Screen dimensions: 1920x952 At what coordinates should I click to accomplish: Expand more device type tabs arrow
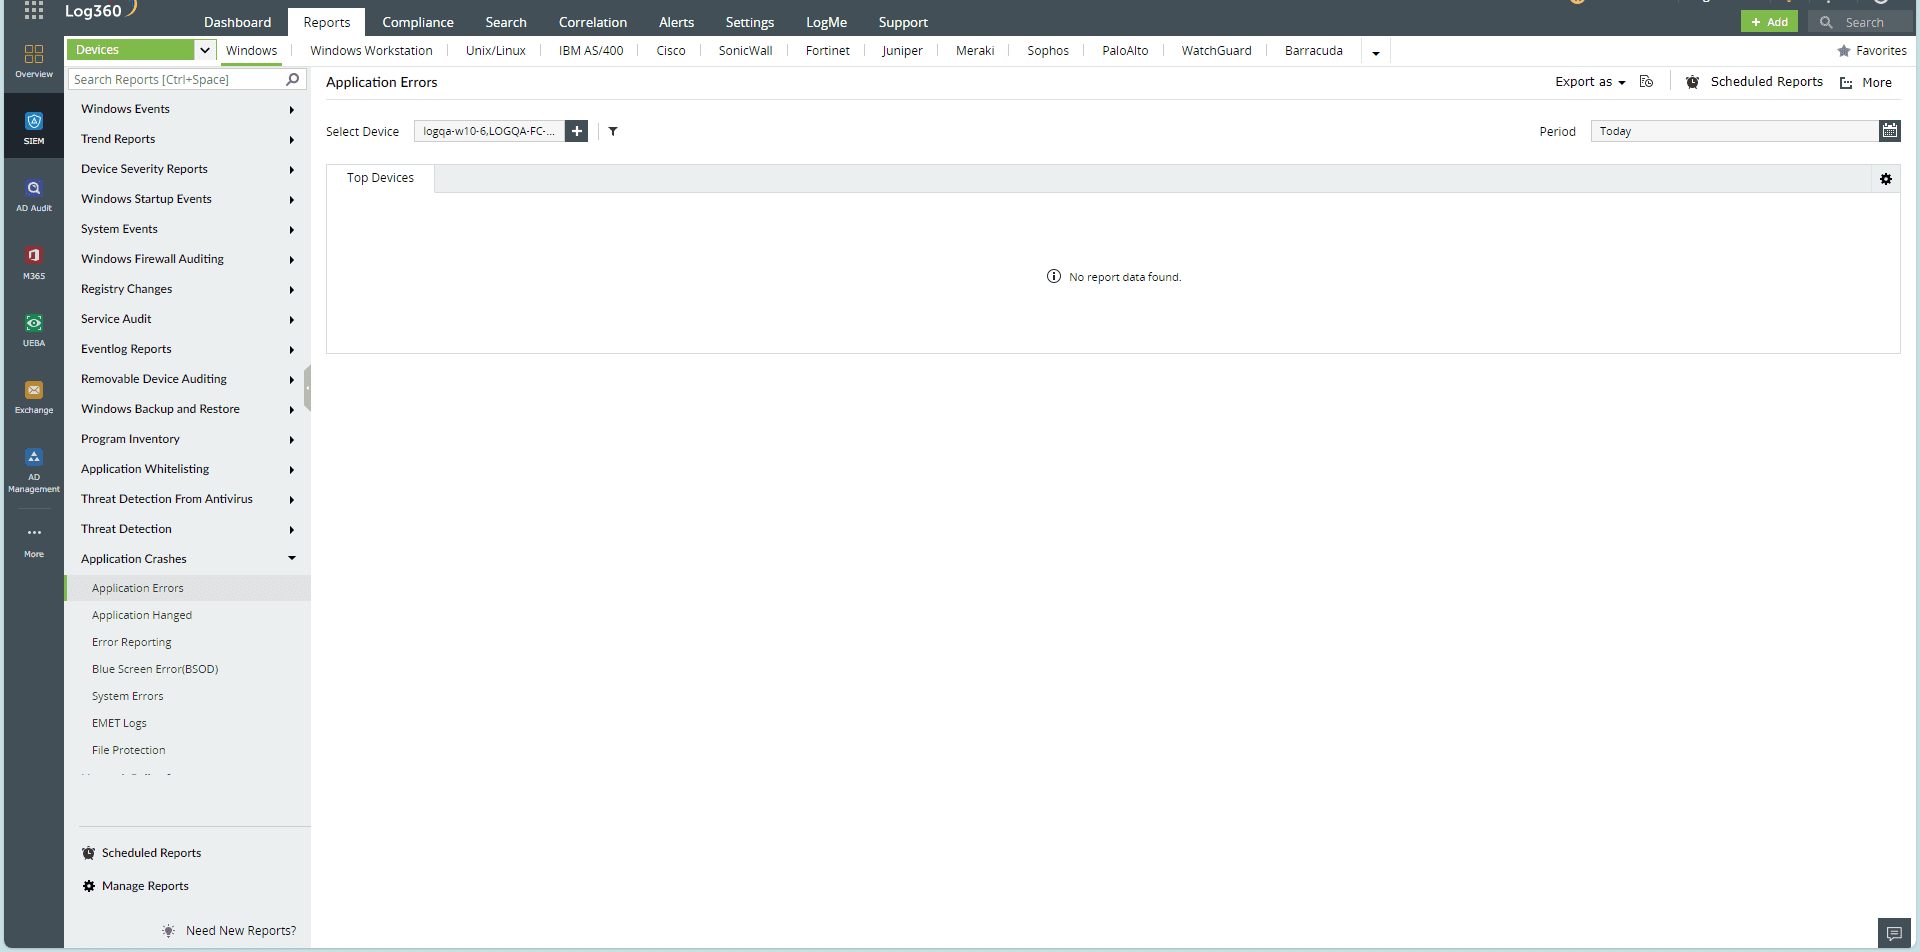[x=1376, y=53]
